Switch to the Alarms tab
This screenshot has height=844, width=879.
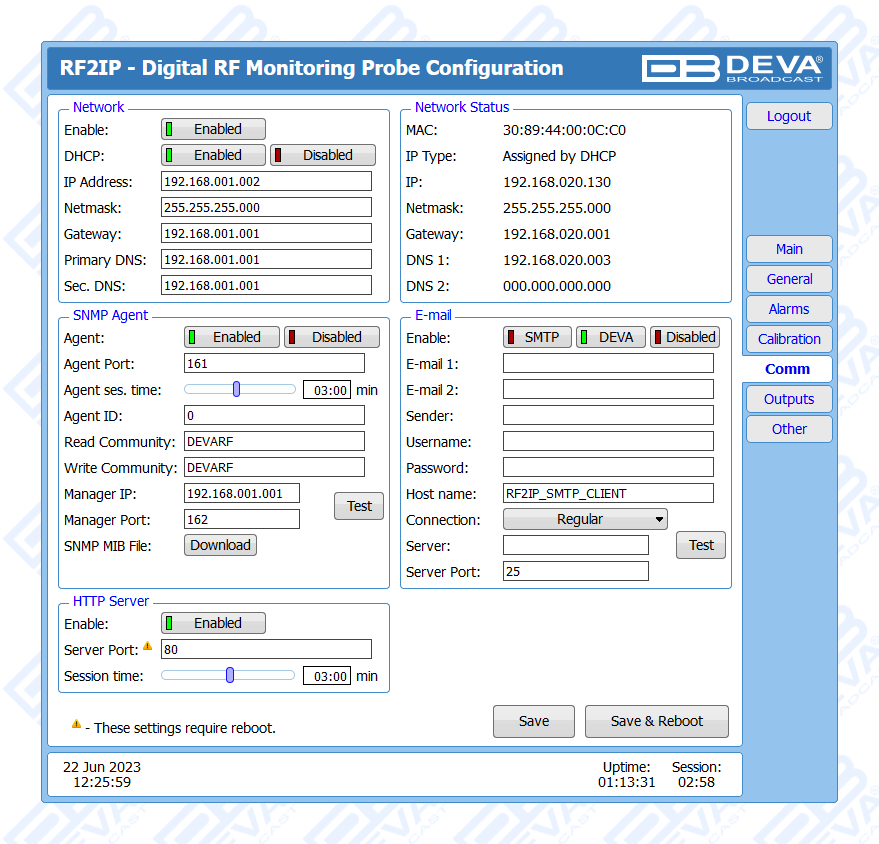789,309
